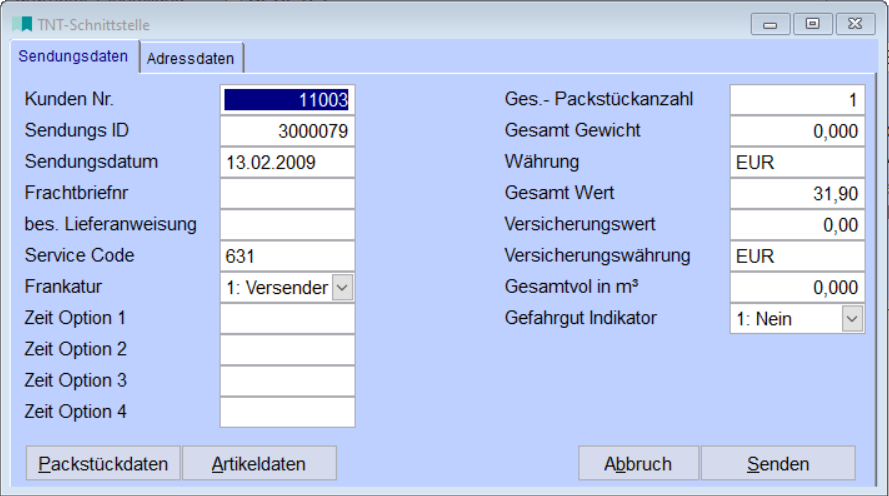The width and height of the screenshot is (889, 496).
Task: Click the Währung field showing EUR
Action: point(797,162)
